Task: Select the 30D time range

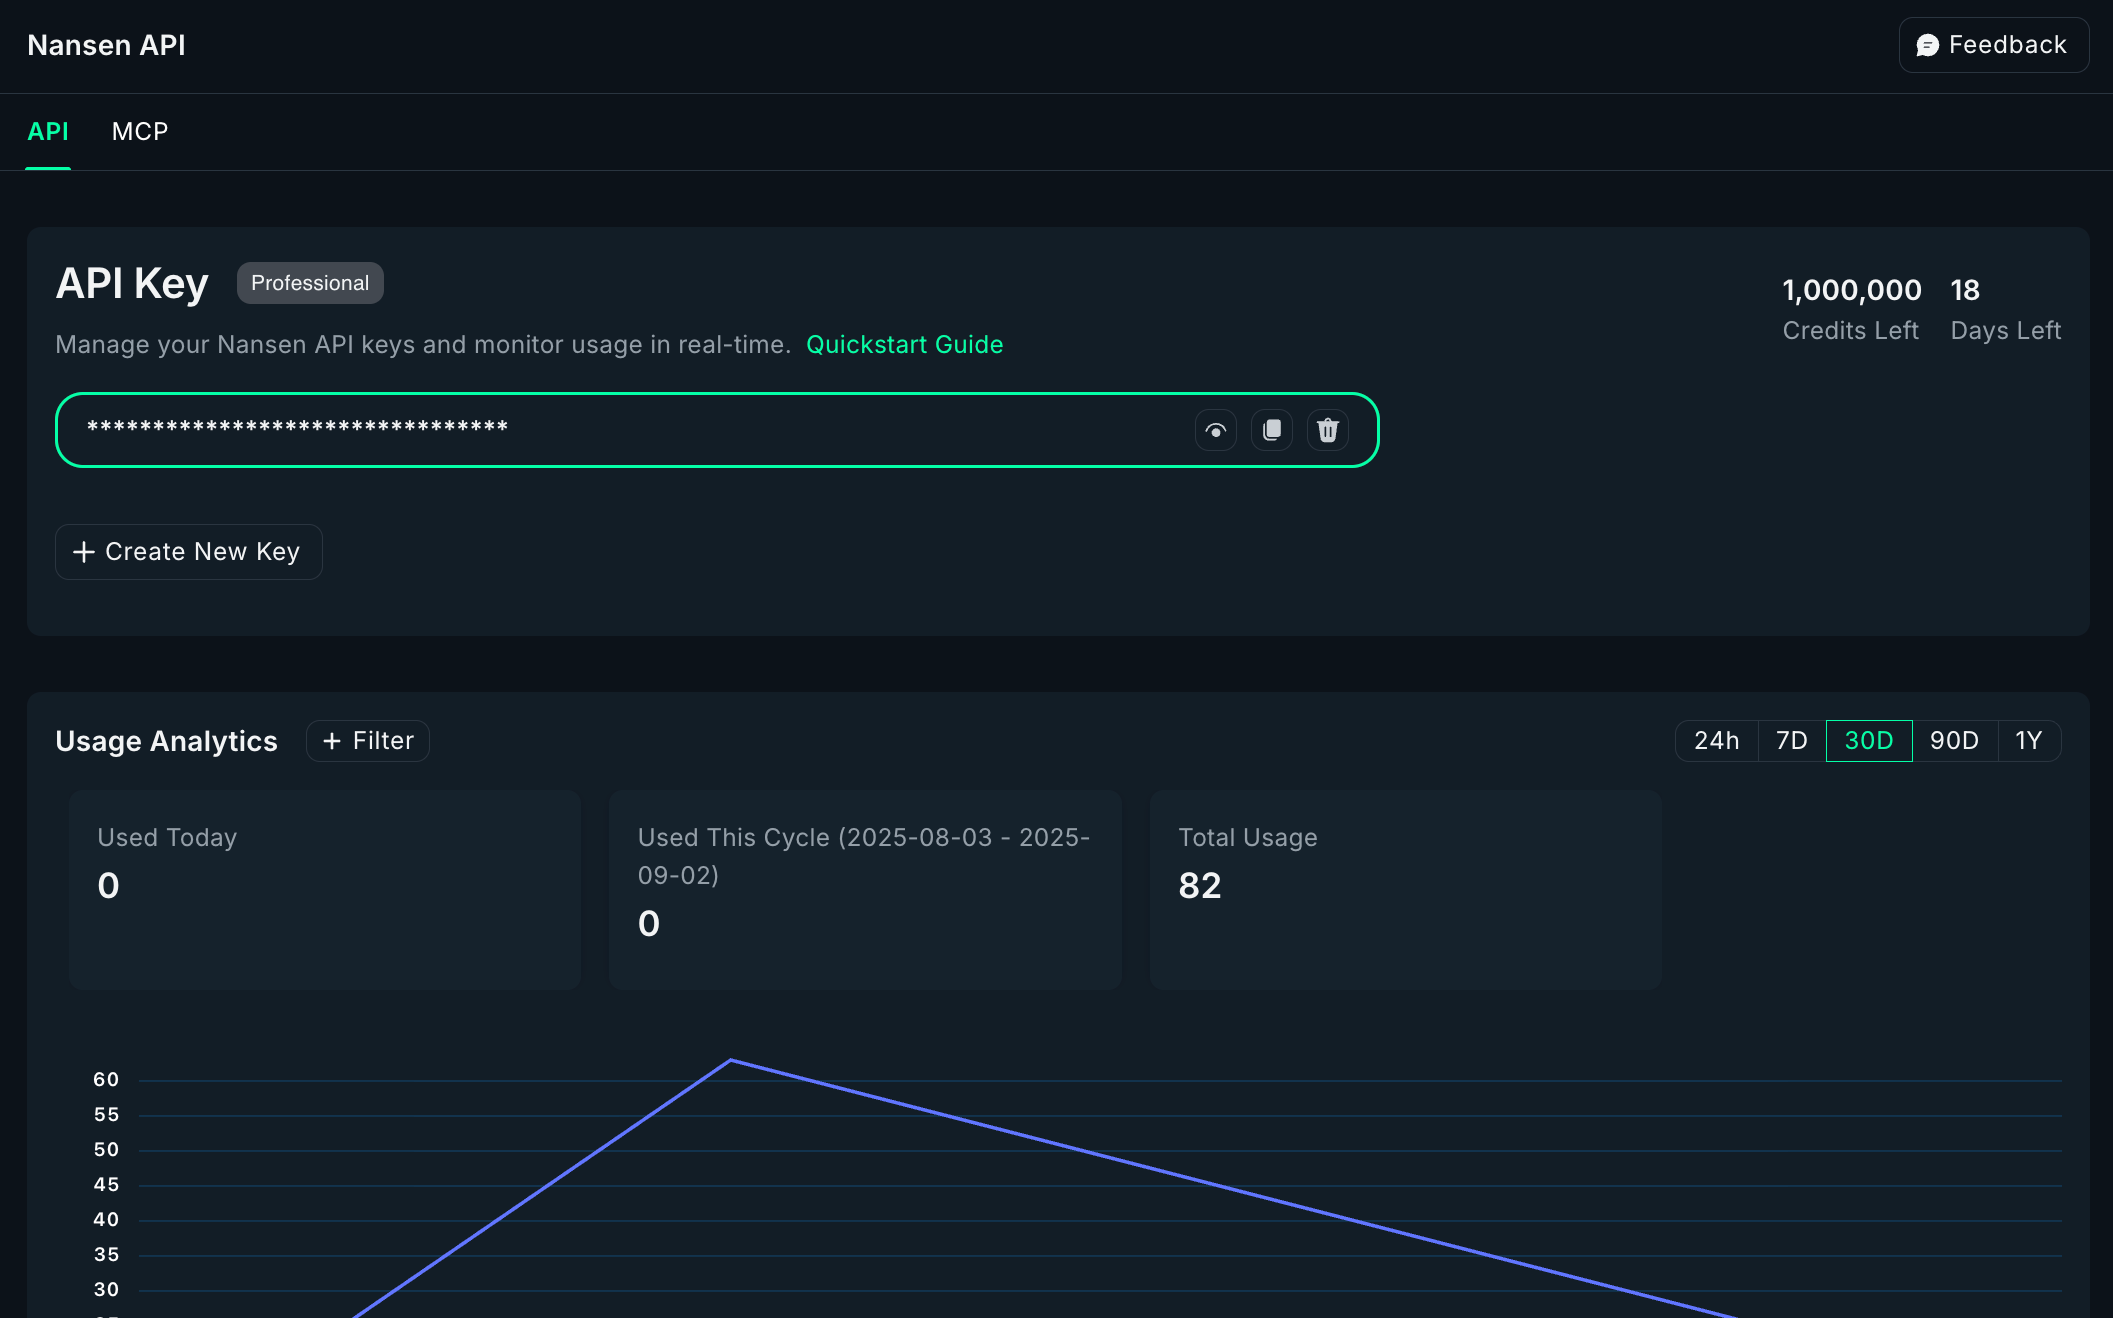Action: click(x=1868, y=741)
